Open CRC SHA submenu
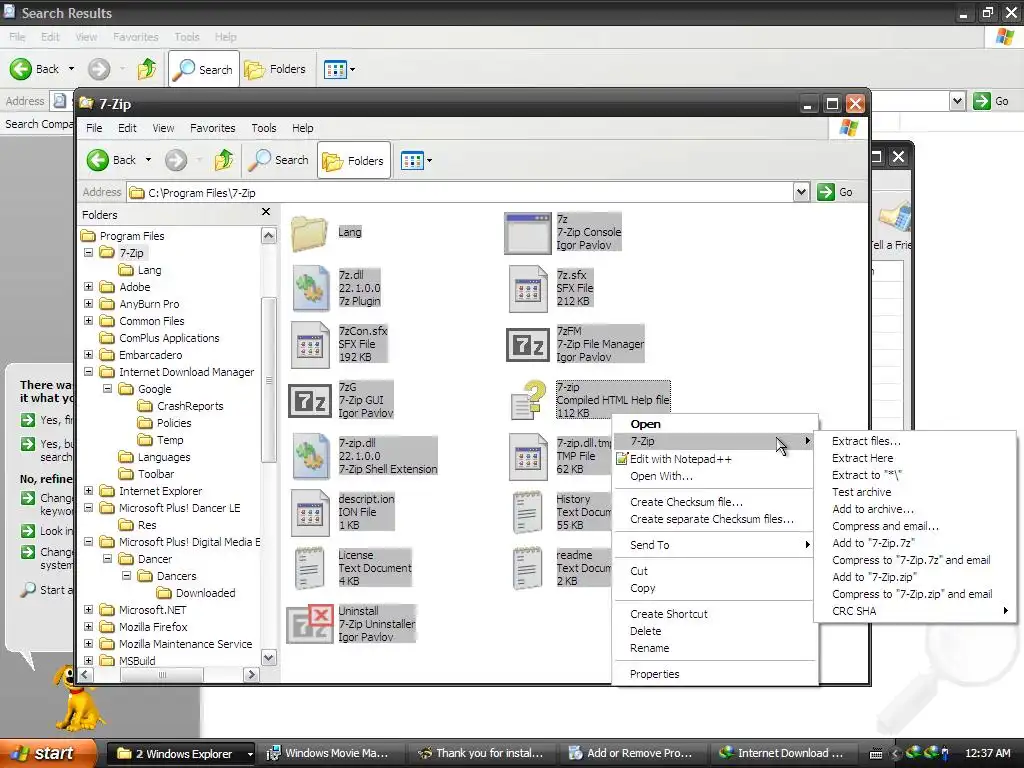Image resolution: width=1024 pixels, height=768 pixels. click(915, 611)
